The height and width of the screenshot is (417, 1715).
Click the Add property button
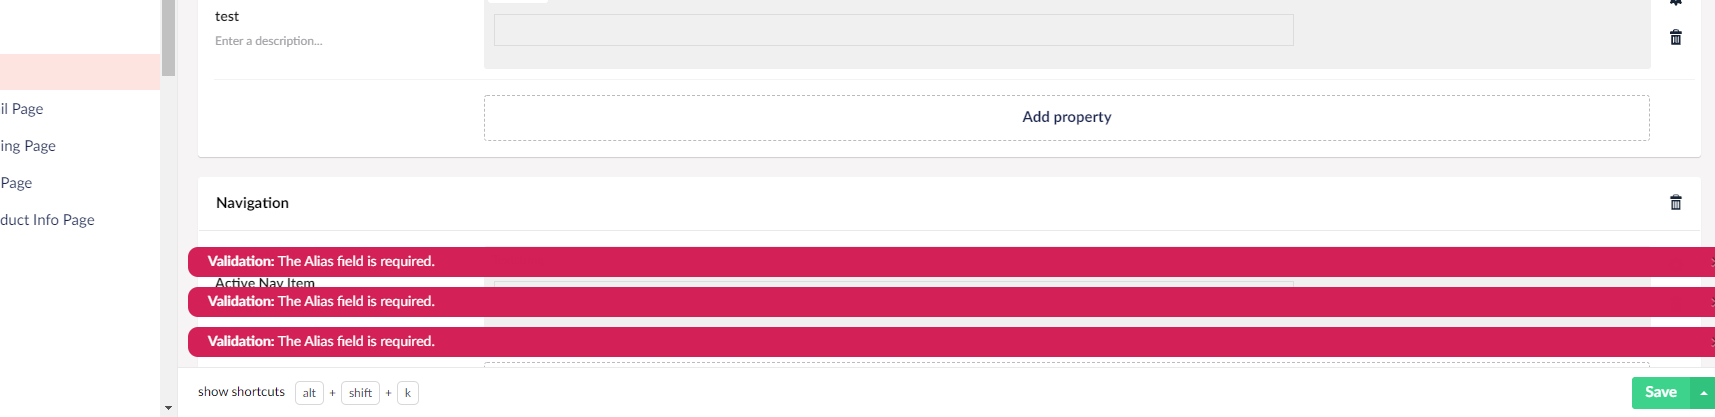[x=1067, y=118]
